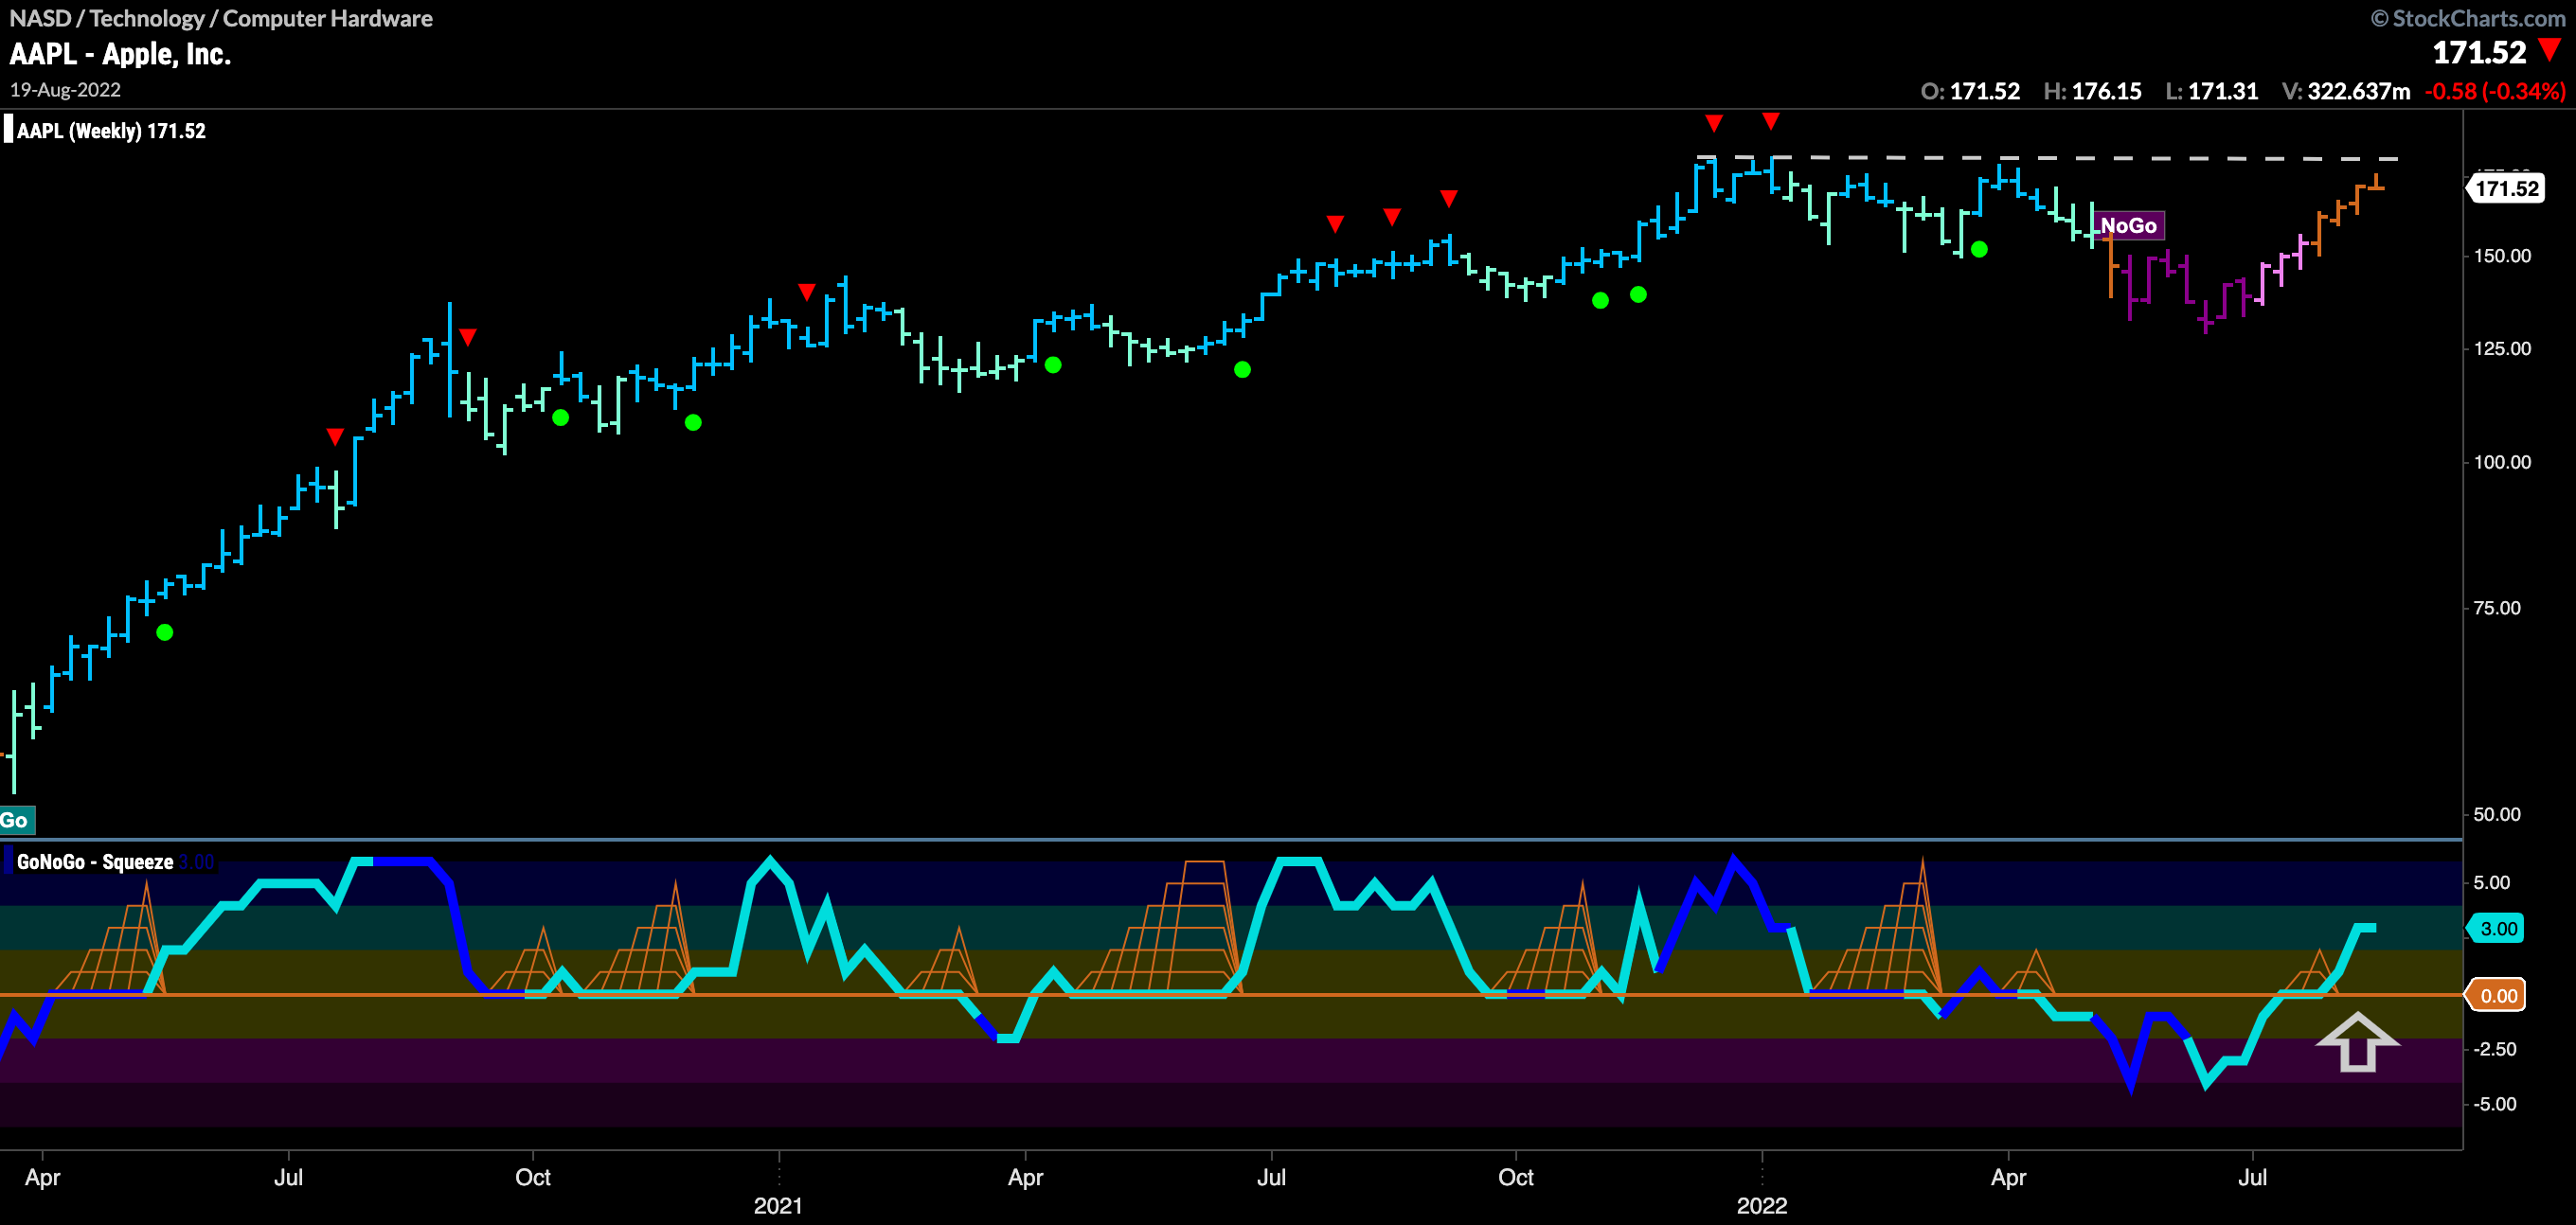Viewport: 2576px width, 1225px height.
Task: Click the red triangle marker above the late-2021 high
Action: (1714, 123)
